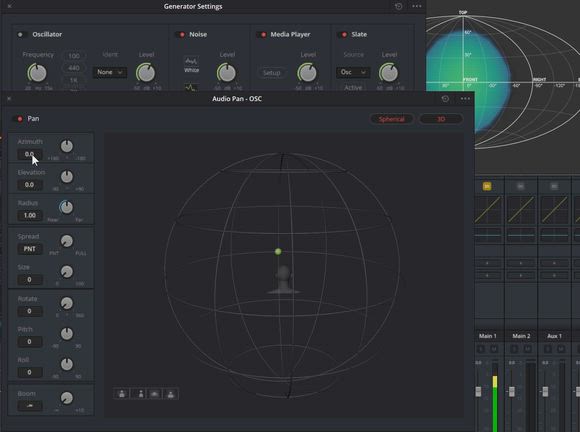Image resolution: width=580 pixels, height=432 pixels.
Task: Click the grey Aux 1 dynamics icon in the mixer
Action: click(554, 186)
